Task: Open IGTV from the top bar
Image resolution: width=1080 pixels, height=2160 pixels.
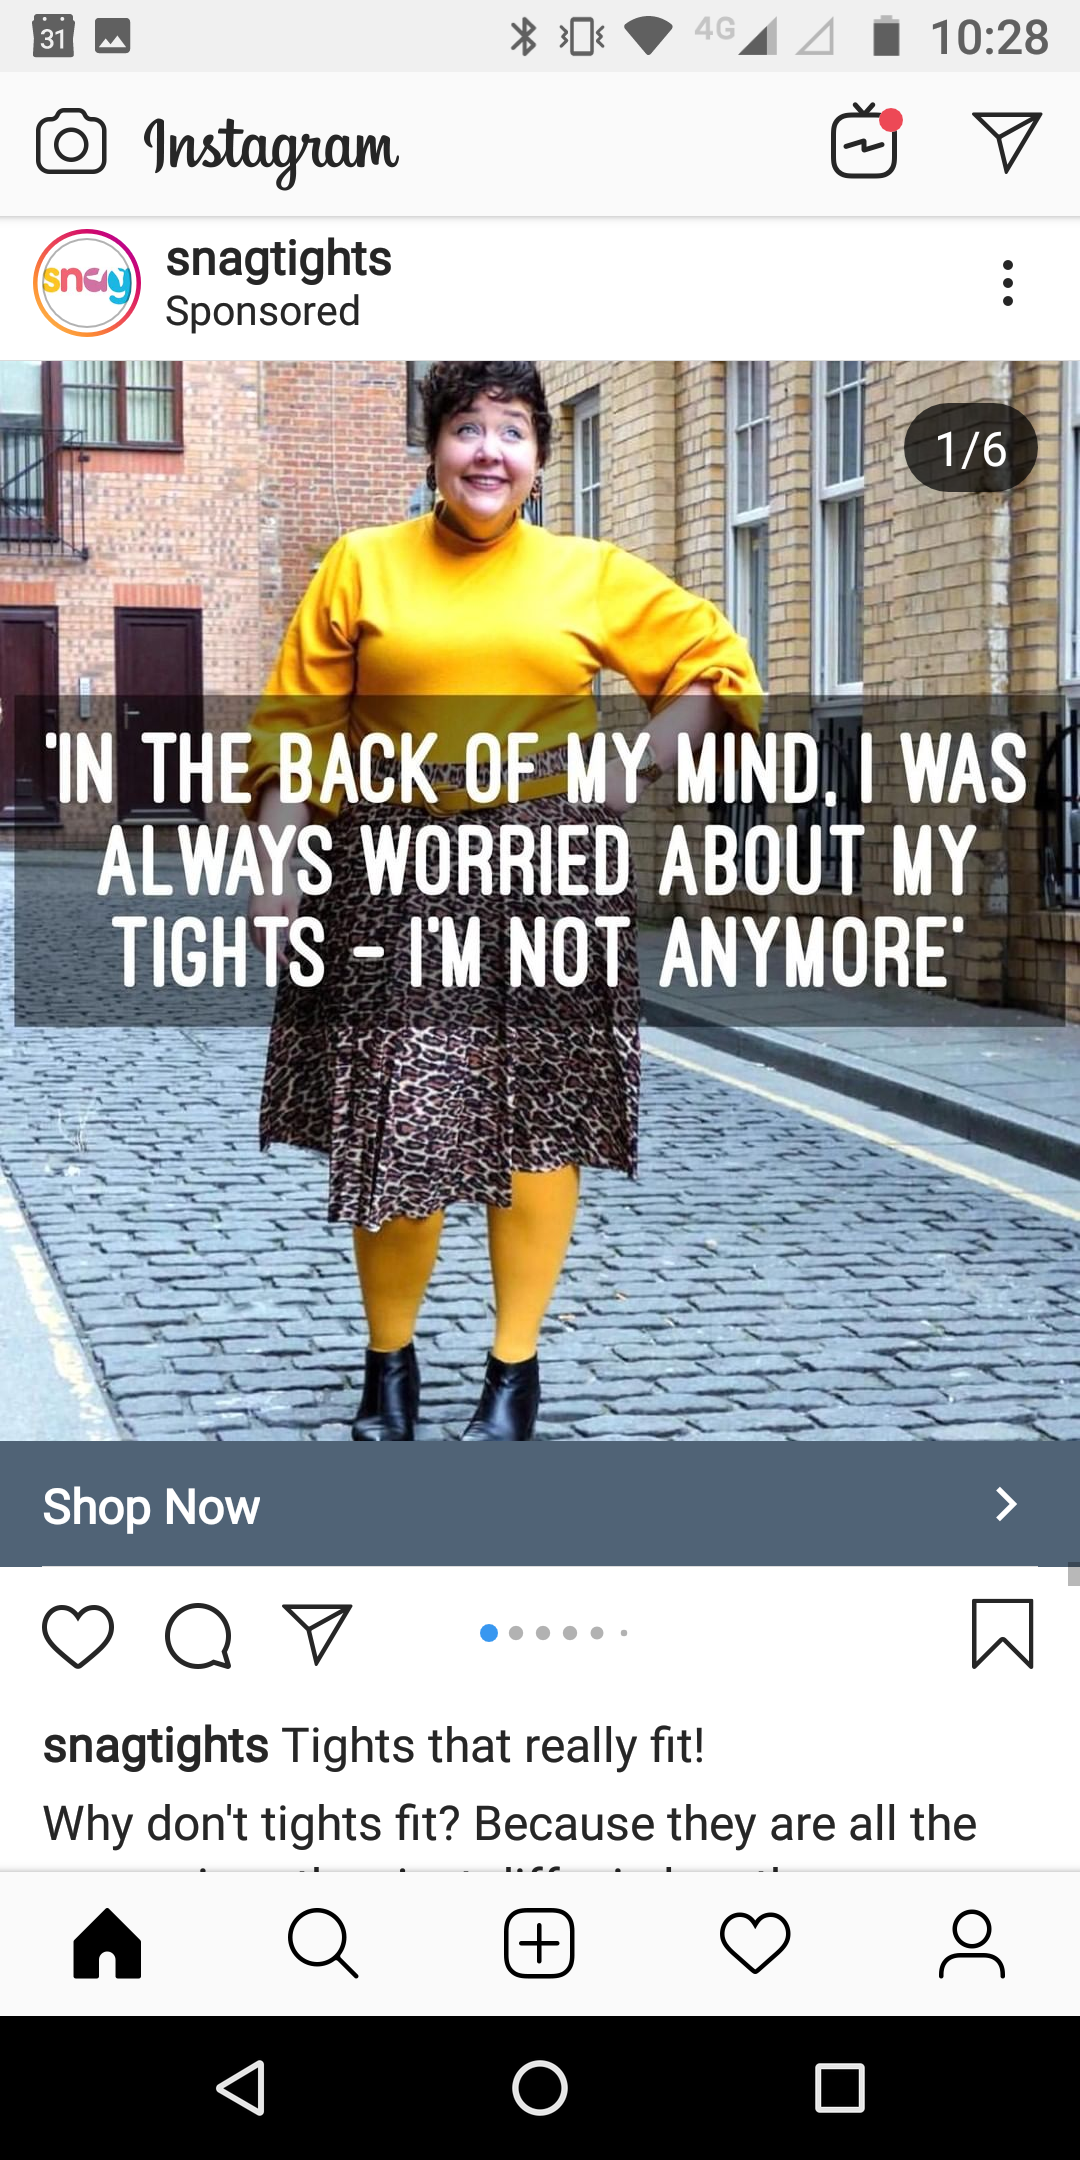Action: tap(866, 141)
